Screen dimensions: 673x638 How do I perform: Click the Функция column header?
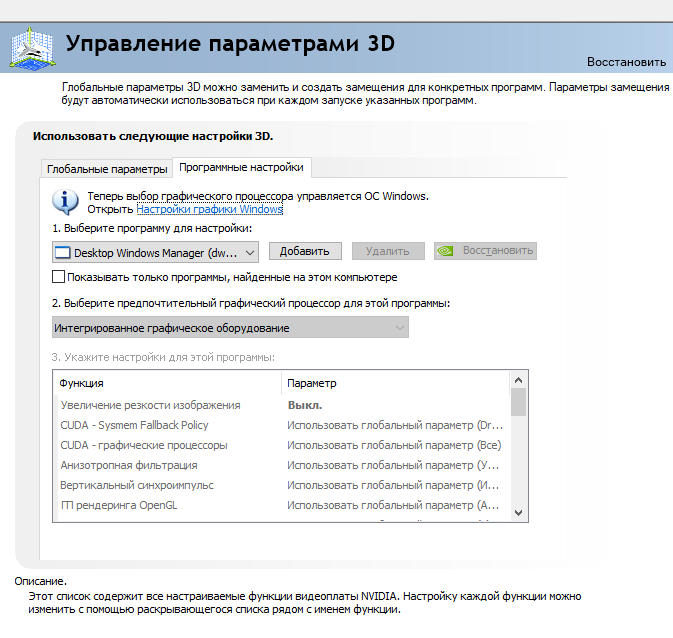(x=168, y=383)
